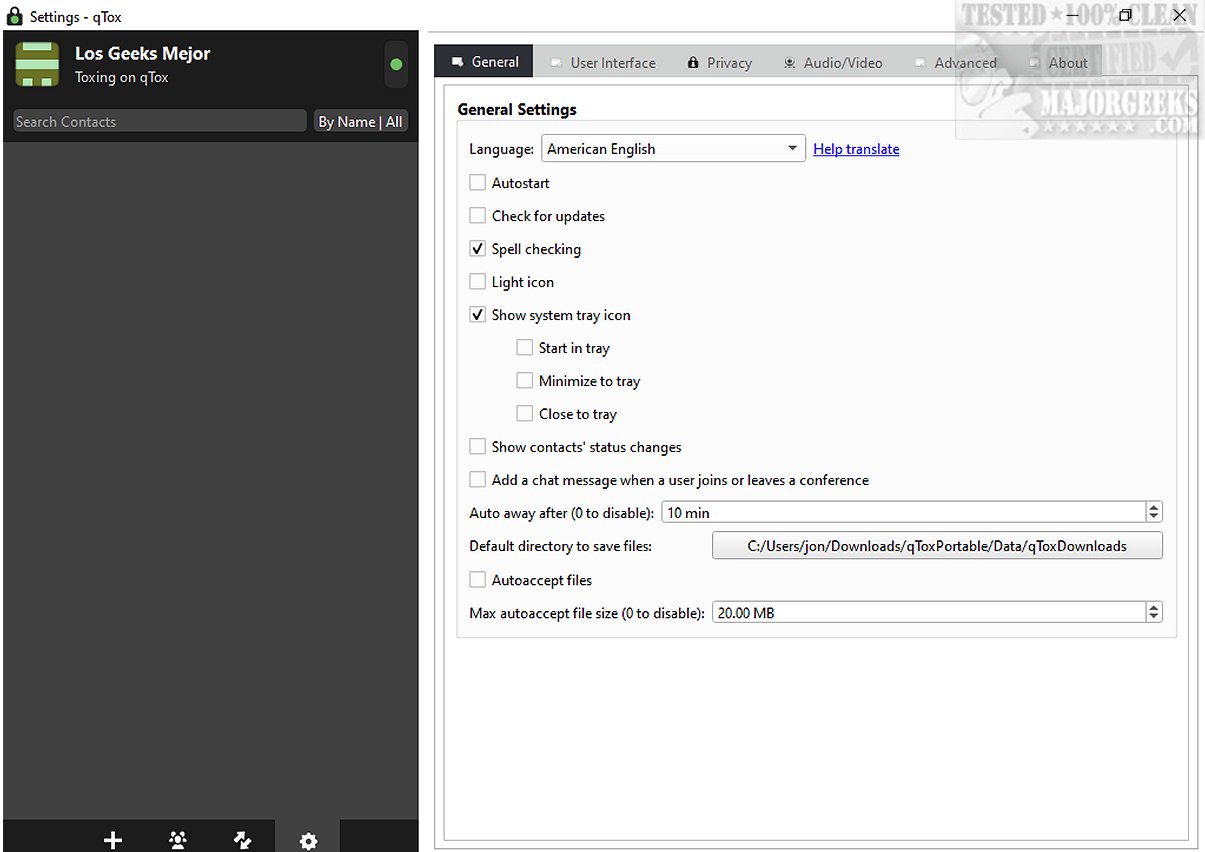Click the user avatar image

pos(37,64)
